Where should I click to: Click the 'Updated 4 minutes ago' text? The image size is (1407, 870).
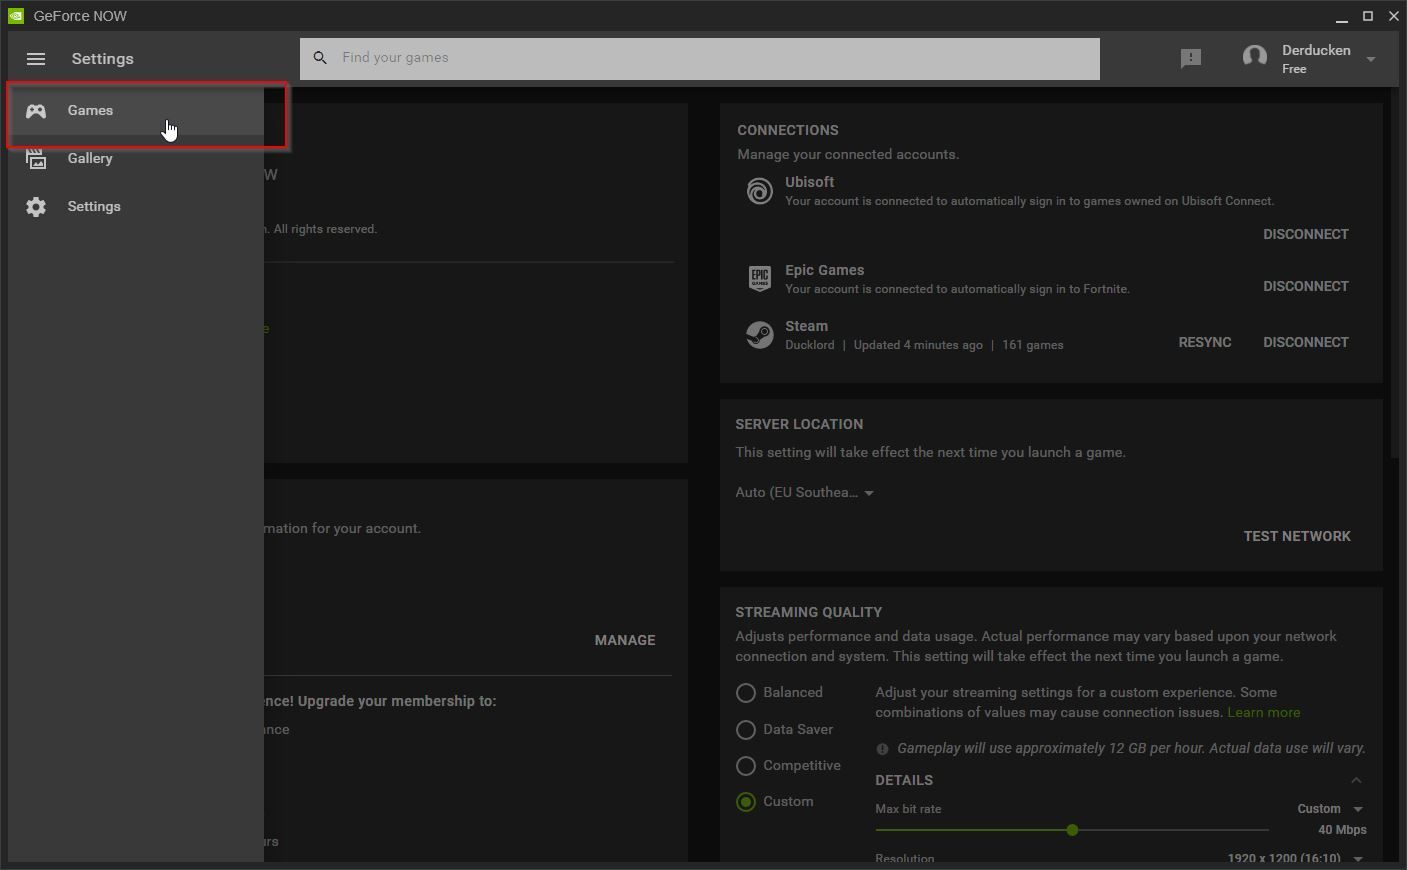pos(918,345)
